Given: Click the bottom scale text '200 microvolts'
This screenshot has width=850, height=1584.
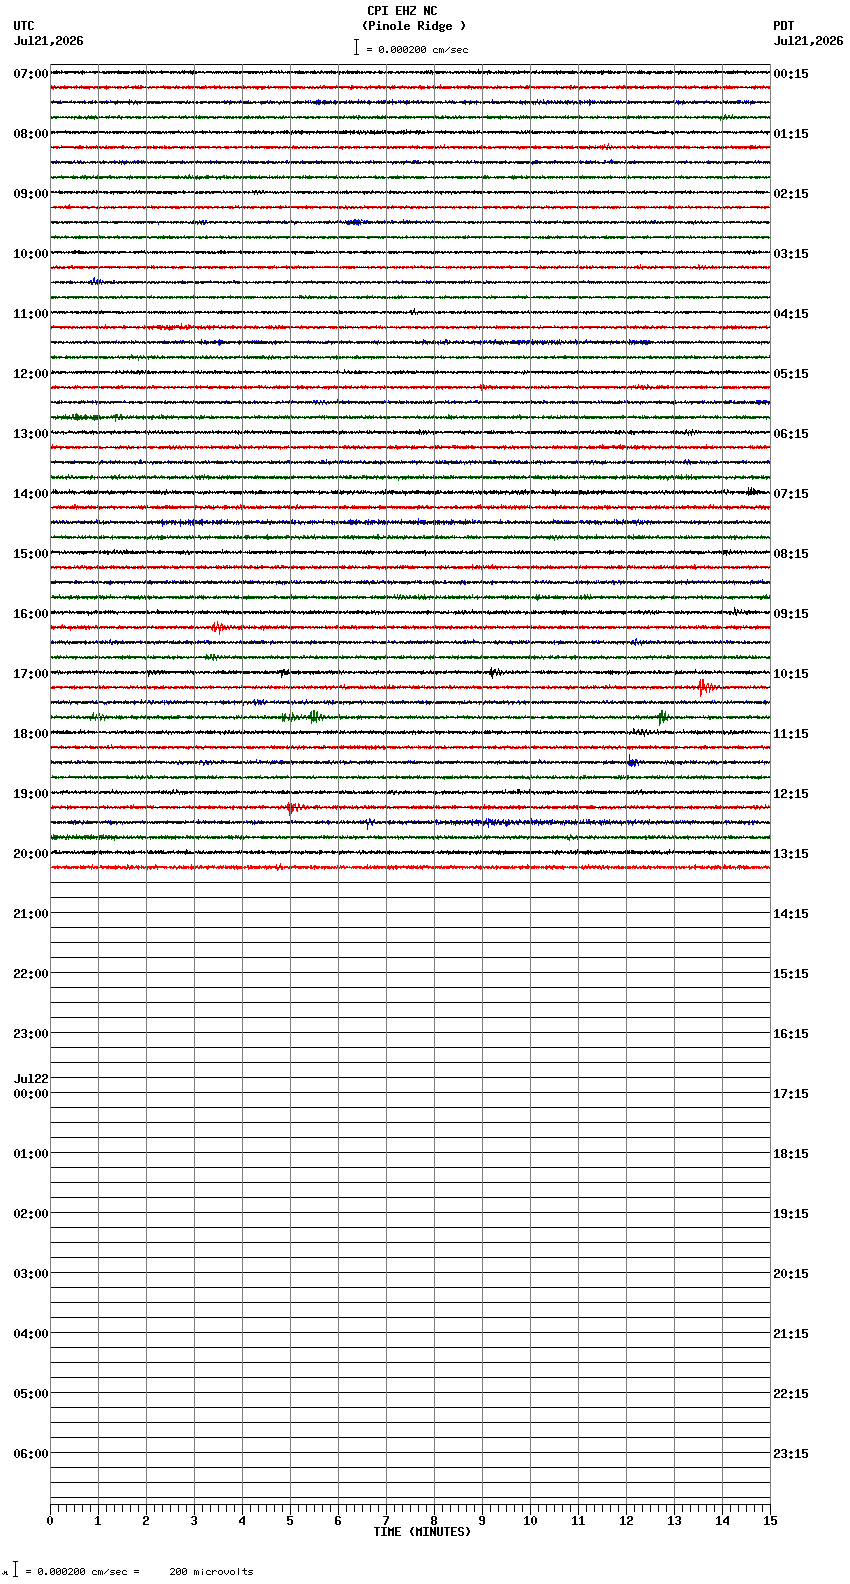Looking at the screenshot, I should point(211,1572).
